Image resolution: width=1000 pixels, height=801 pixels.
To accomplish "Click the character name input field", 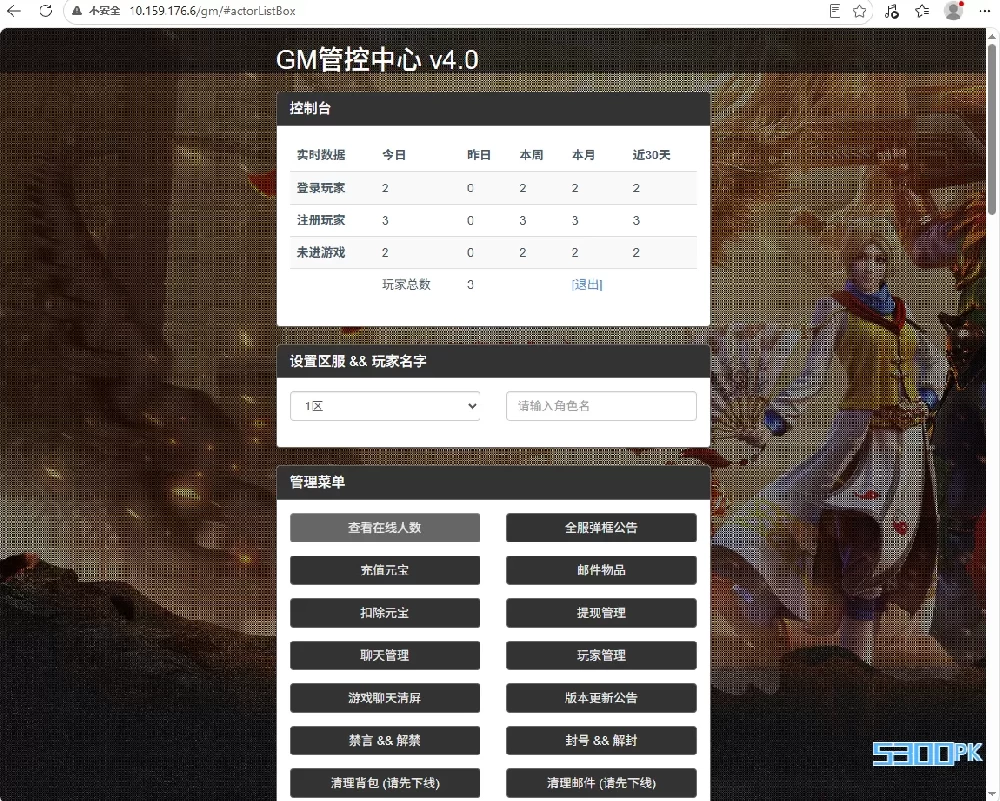I will [601, 406].
